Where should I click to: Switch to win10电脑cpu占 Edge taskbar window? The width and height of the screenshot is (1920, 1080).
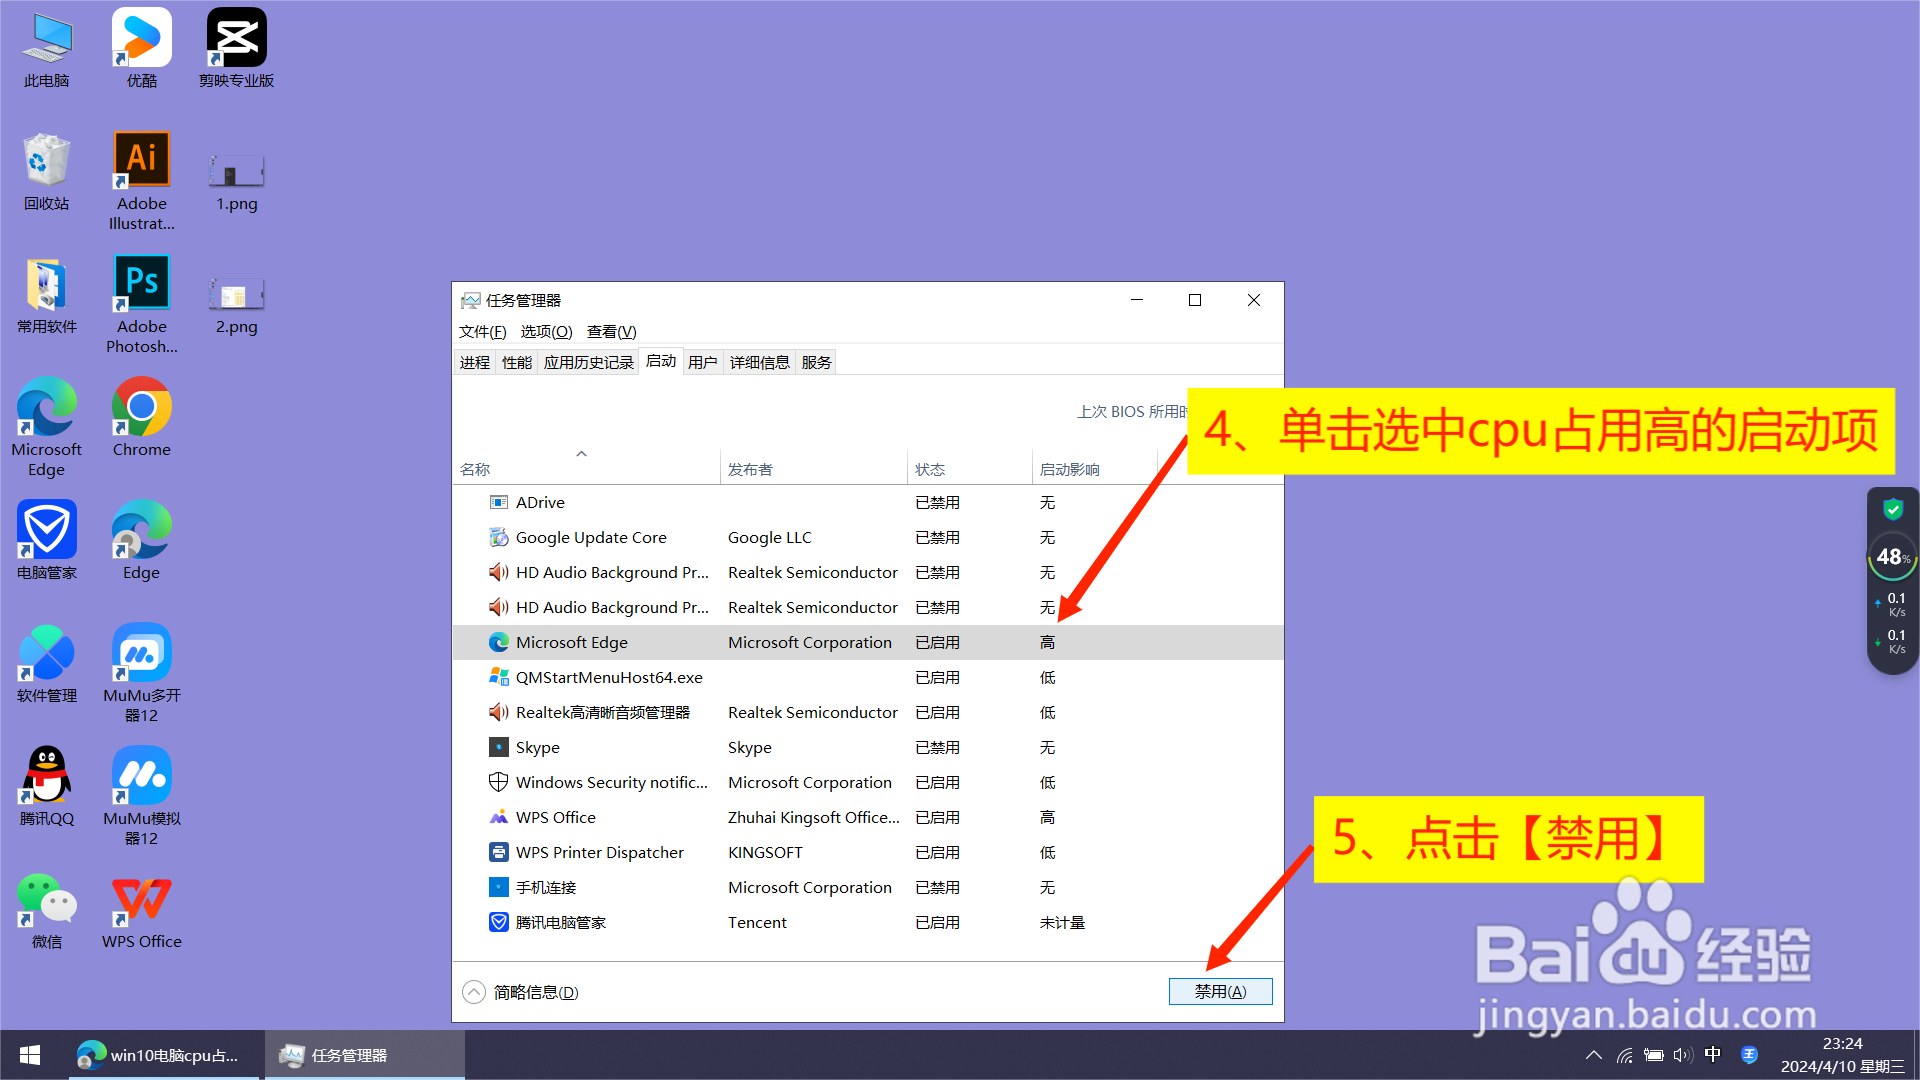click(x=165, y=1055)
